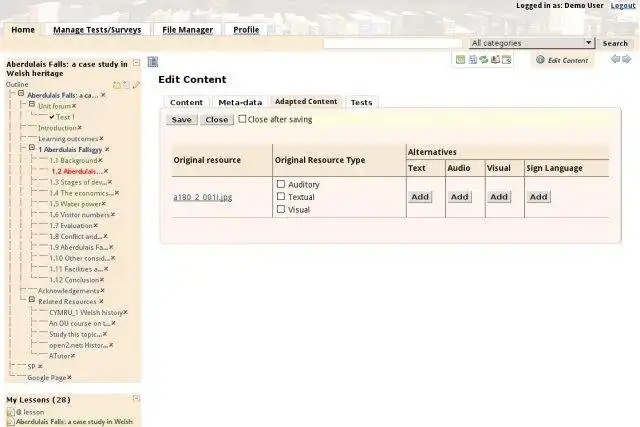Click x icon next to Unit forum

(74, 106)
